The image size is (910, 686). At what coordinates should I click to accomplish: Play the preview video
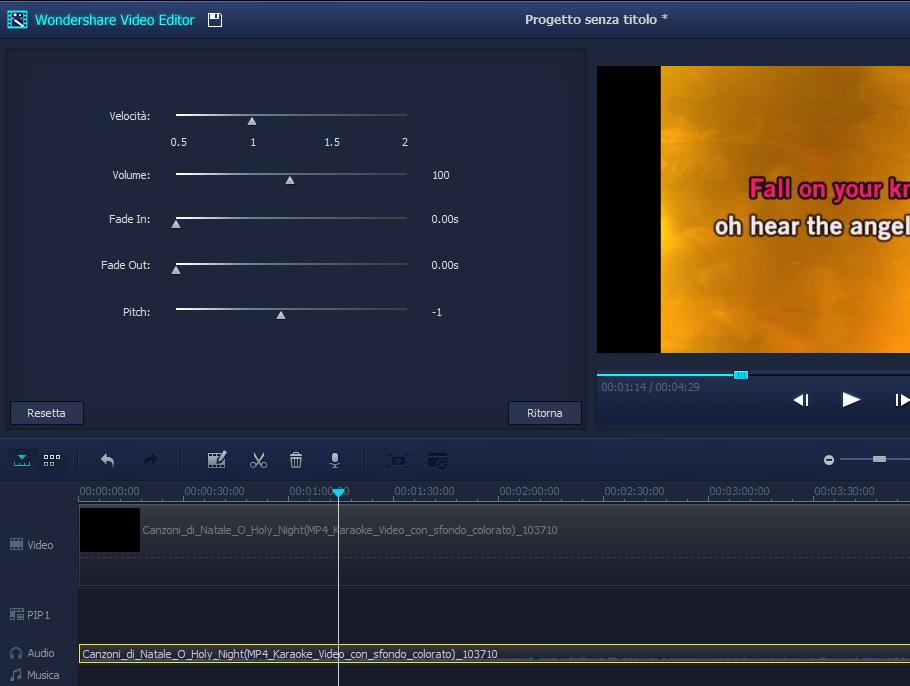[x=851, y=399]
